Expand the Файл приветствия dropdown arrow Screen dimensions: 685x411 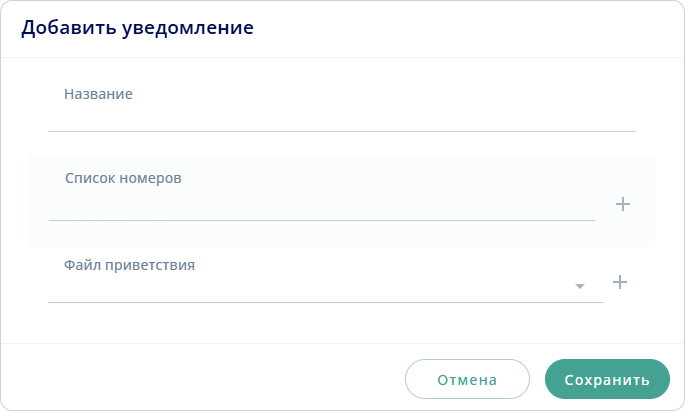coord(580,287)
